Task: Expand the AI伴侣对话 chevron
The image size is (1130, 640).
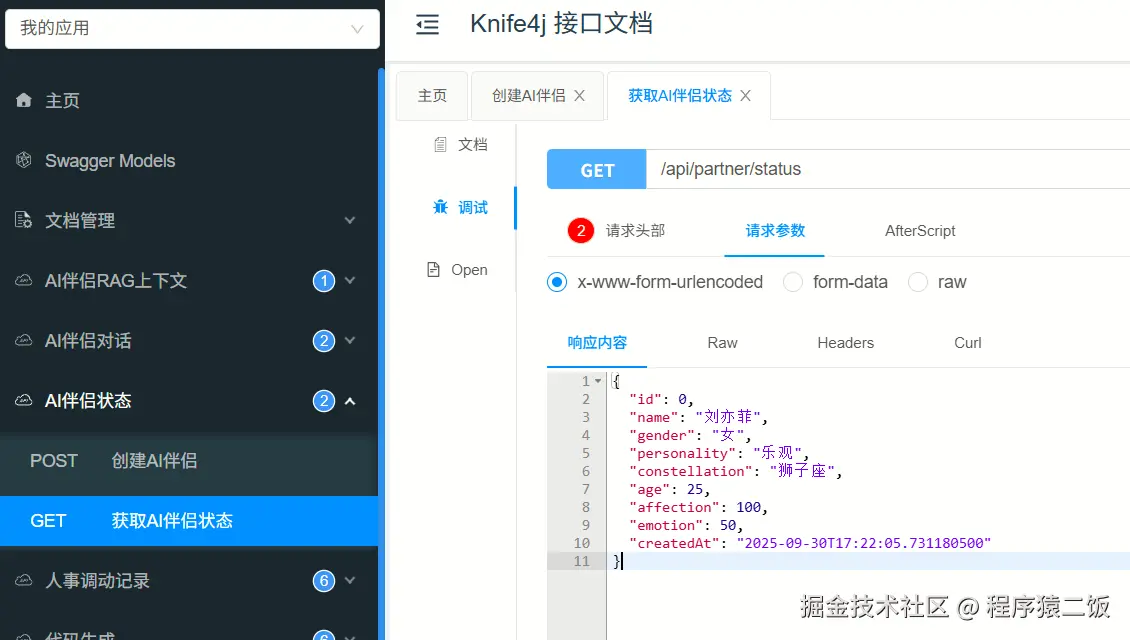Action: [350, 340]
